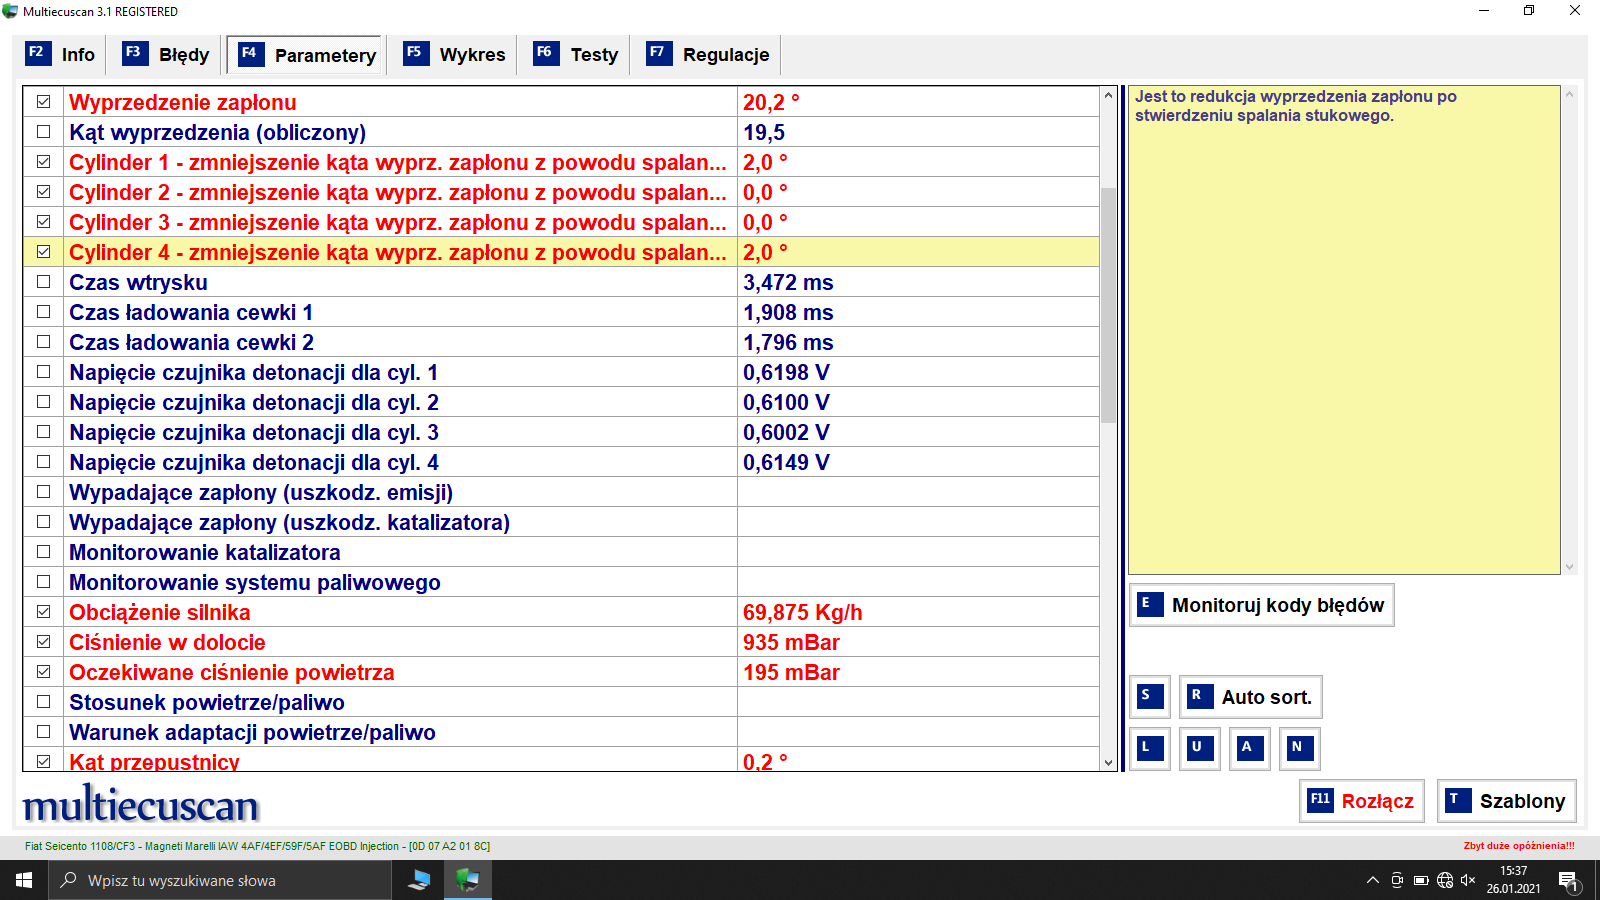
Task: Disconnect using the F11 Rozłącz button
Action: 1362,801
